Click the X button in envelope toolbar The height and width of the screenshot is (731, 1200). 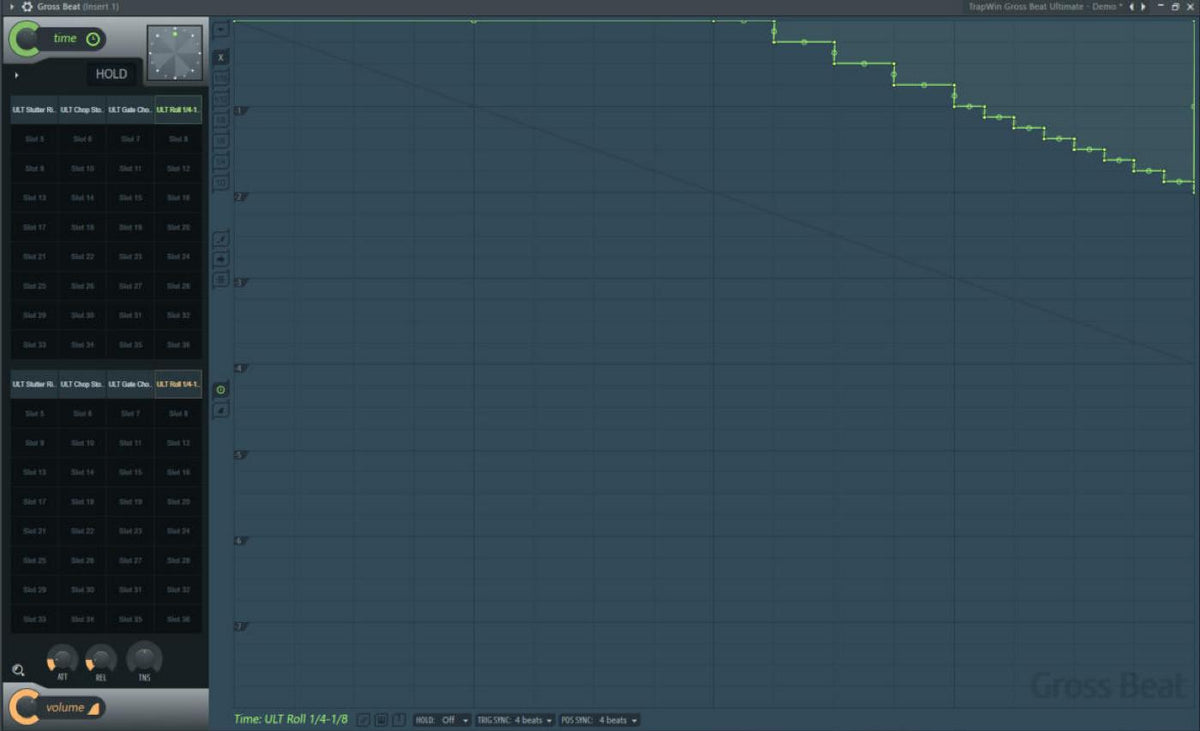(222, 57)
